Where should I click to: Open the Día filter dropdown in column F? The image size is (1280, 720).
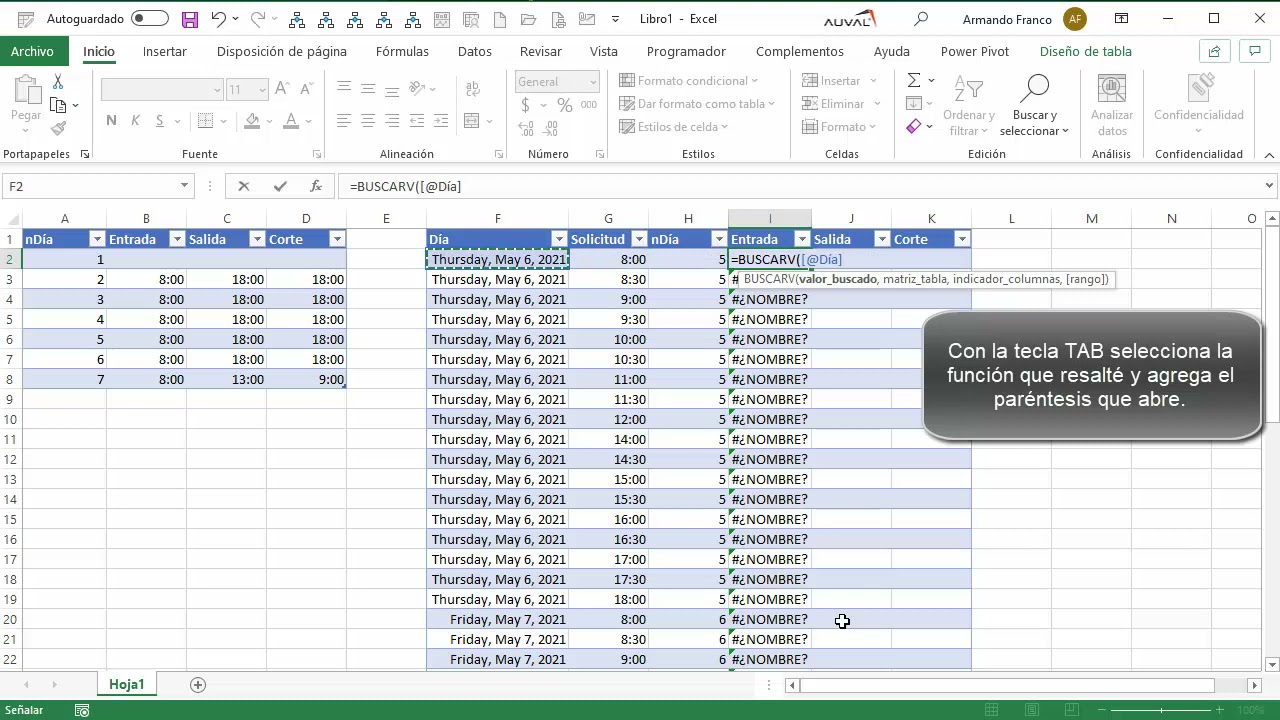(x=559, y=239)
